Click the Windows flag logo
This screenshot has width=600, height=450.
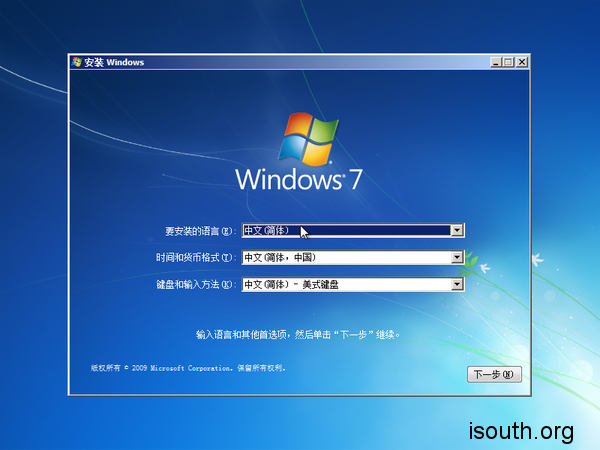point(307,138)
